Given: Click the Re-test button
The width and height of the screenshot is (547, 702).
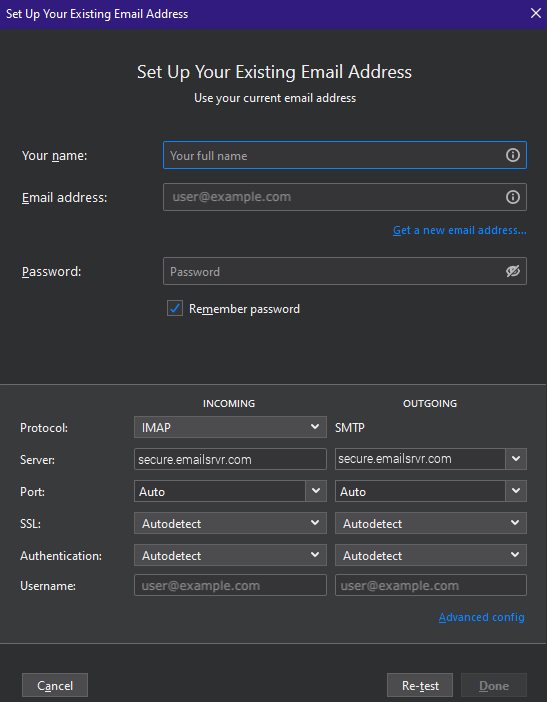Looking at the screenshot, I should (420, 685).
